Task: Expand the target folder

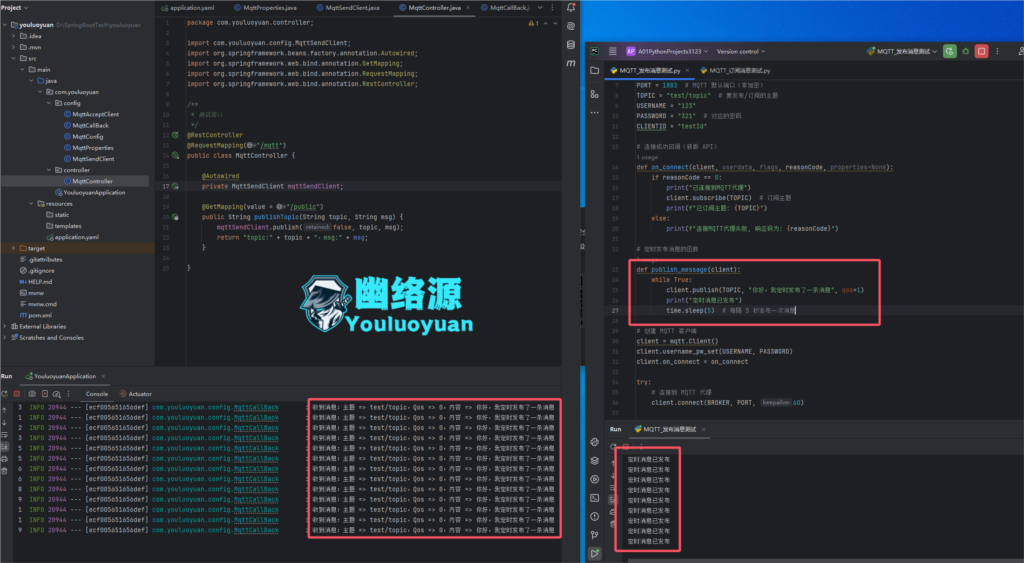Action: [13, 248]
